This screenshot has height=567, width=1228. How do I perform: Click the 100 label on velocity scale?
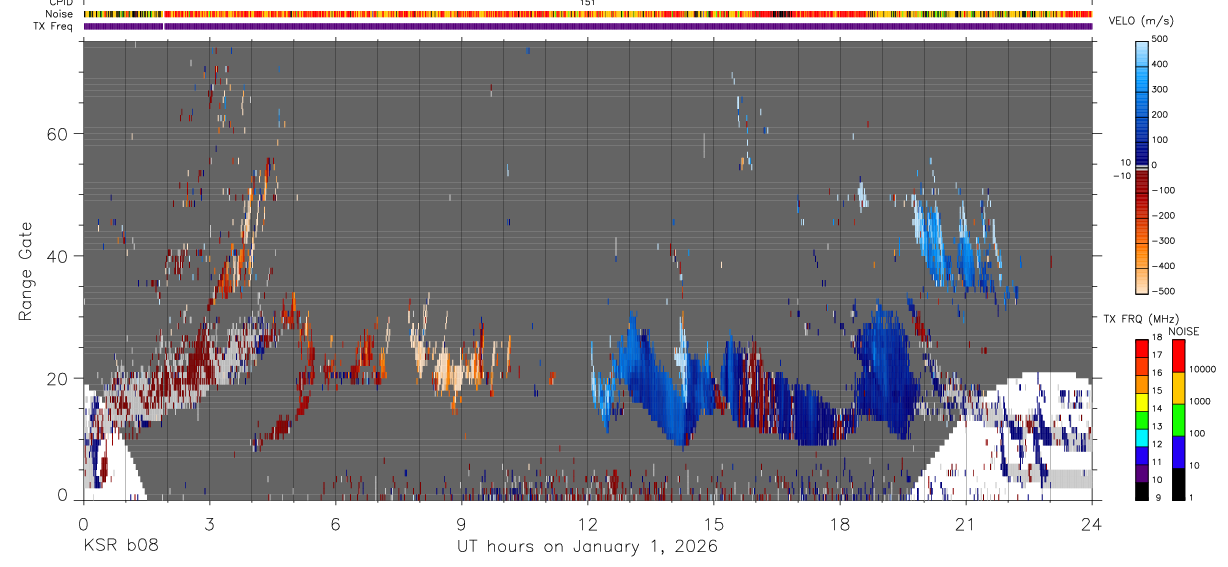tap(1160, 139)
